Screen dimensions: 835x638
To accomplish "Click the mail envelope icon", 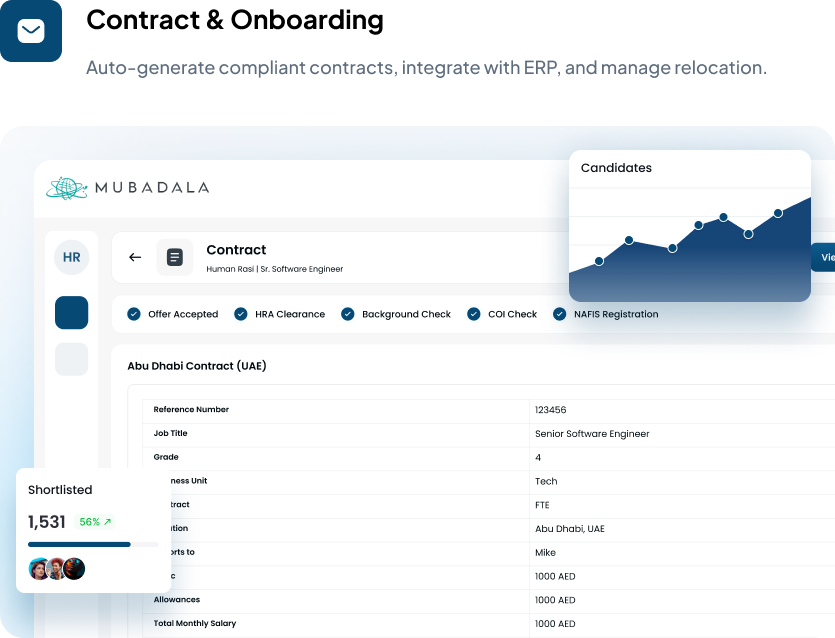I will click(x=31, y=31).
